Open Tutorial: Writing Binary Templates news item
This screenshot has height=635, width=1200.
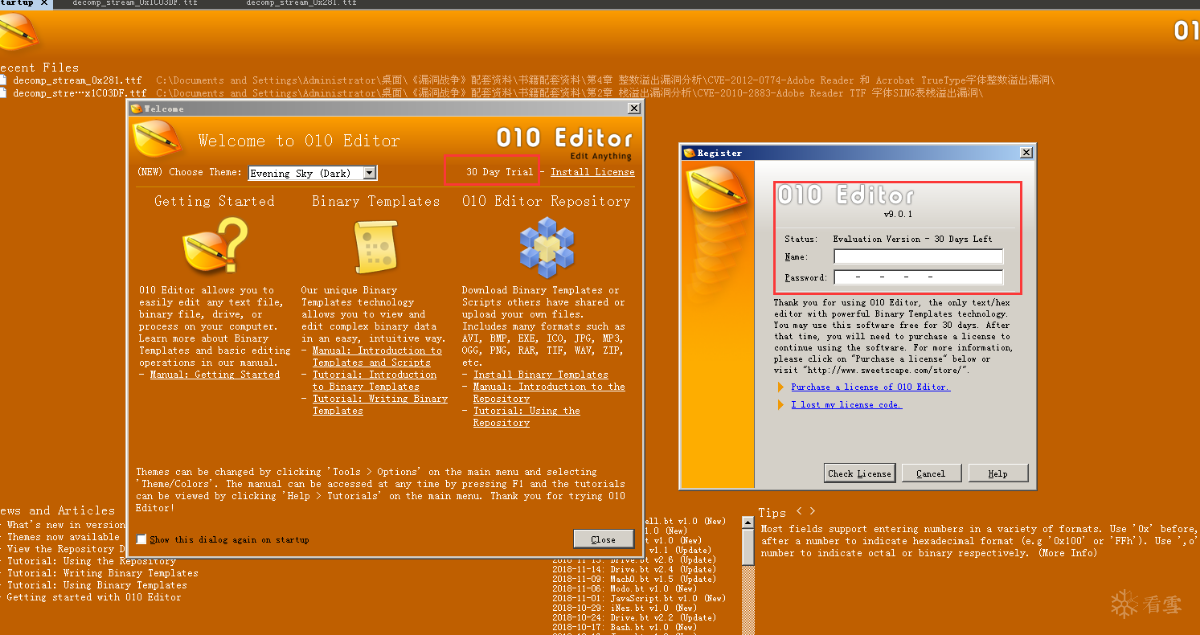click(x=102, y=573)
